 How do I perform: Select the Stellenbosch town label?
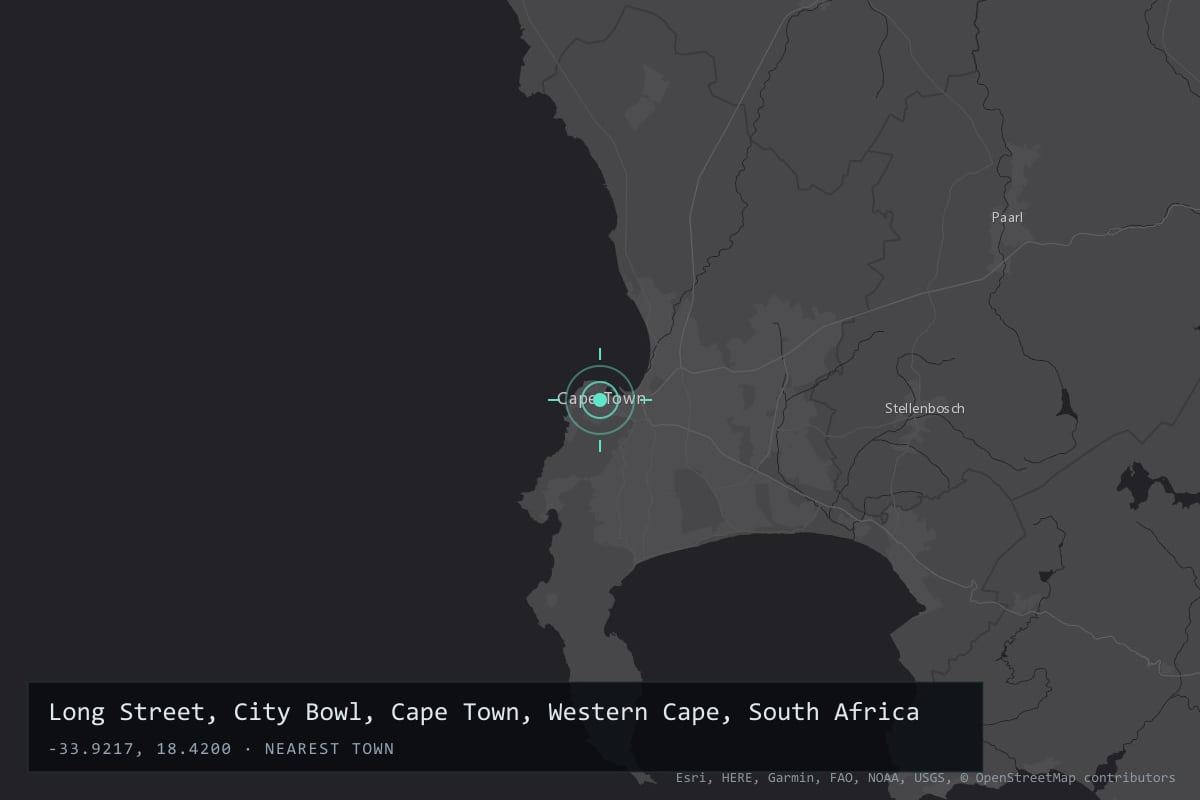925,408
